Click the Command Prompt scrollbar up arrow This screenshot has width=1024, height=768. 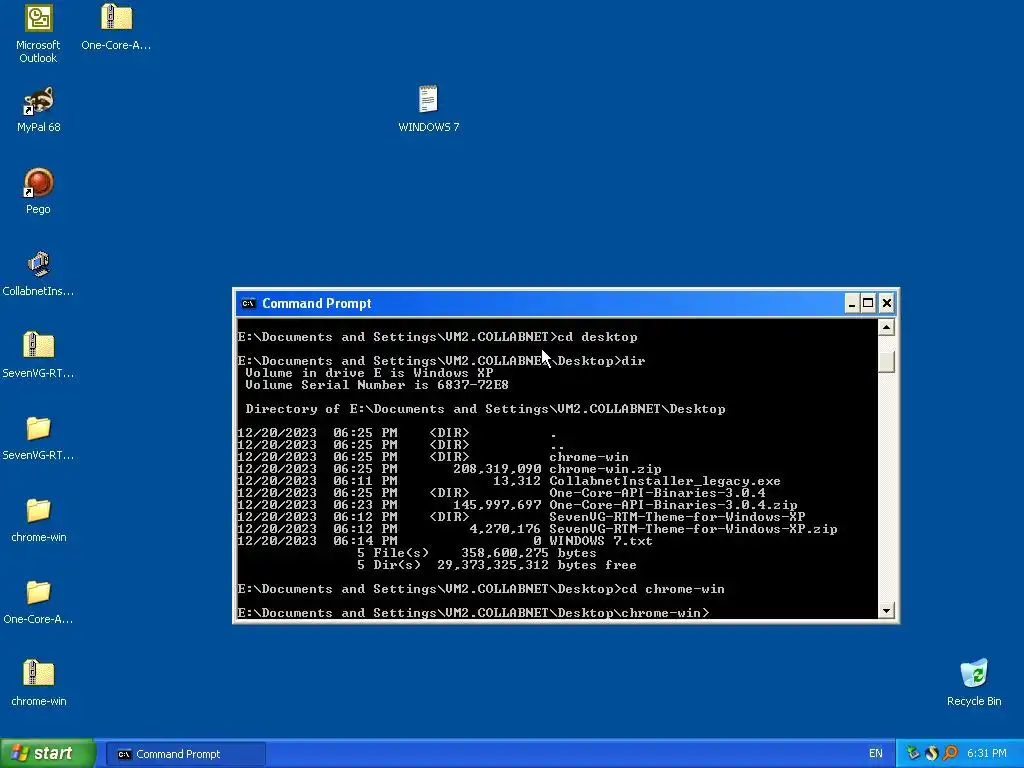click(x=886, y=327)
